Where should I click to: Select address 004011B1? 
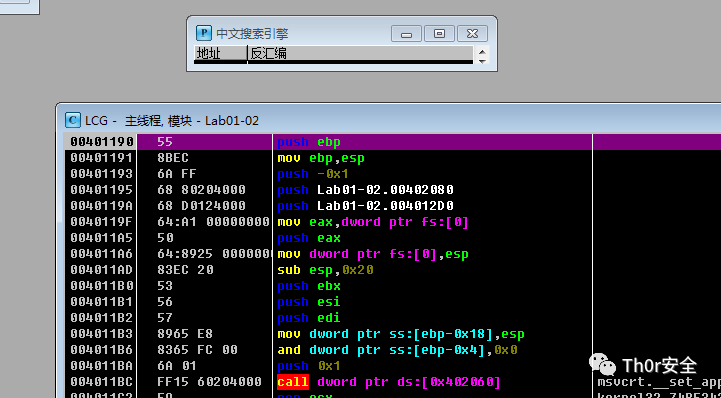tap(102, 302)
